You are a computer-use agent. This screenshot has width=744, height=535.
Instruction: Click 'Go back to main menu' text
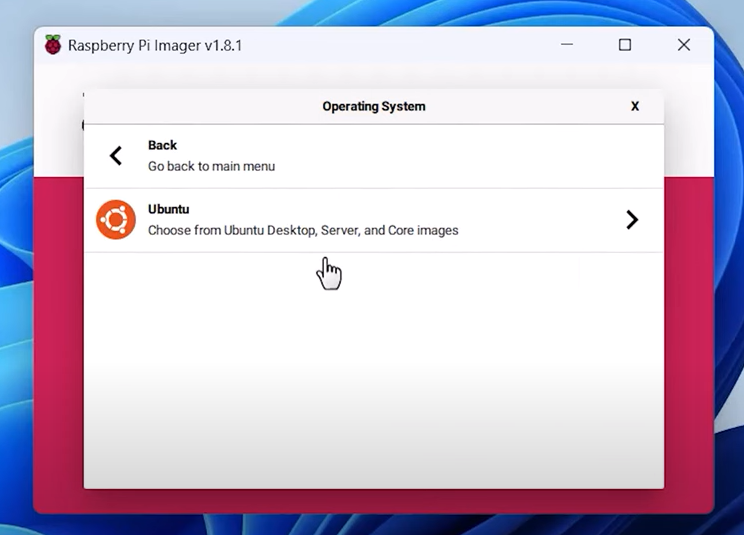(212, 166)
